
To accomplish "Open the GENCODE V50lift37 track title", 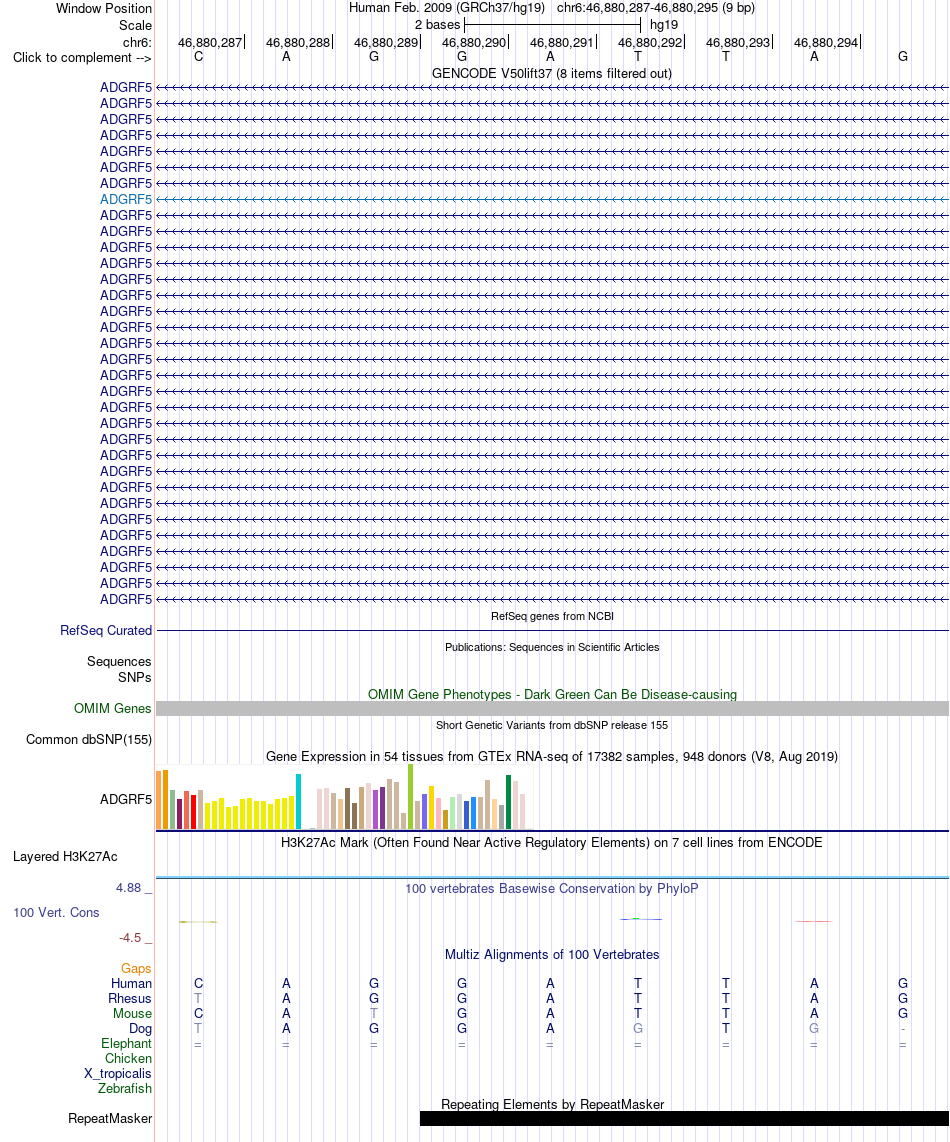I will click(551, 74).
